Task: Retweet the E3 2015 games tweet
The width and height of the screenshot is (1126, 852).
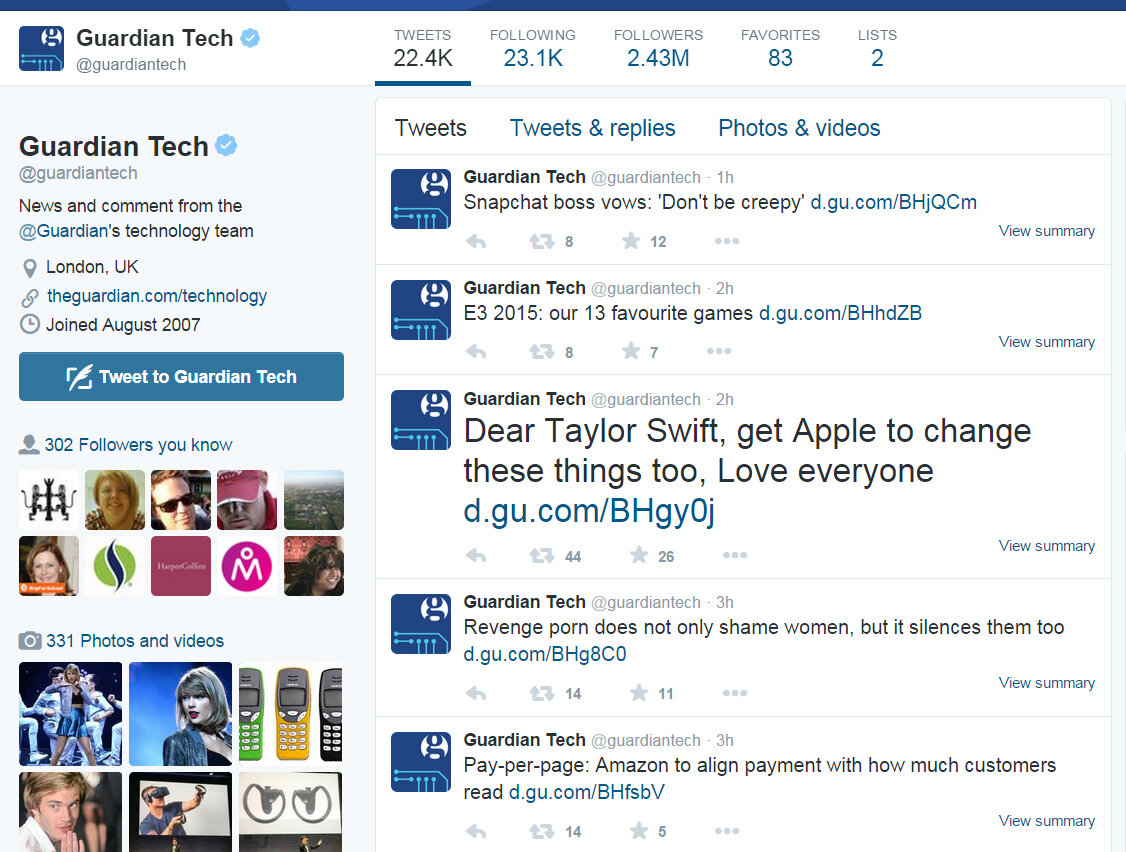Action: [x=541, y=352]
